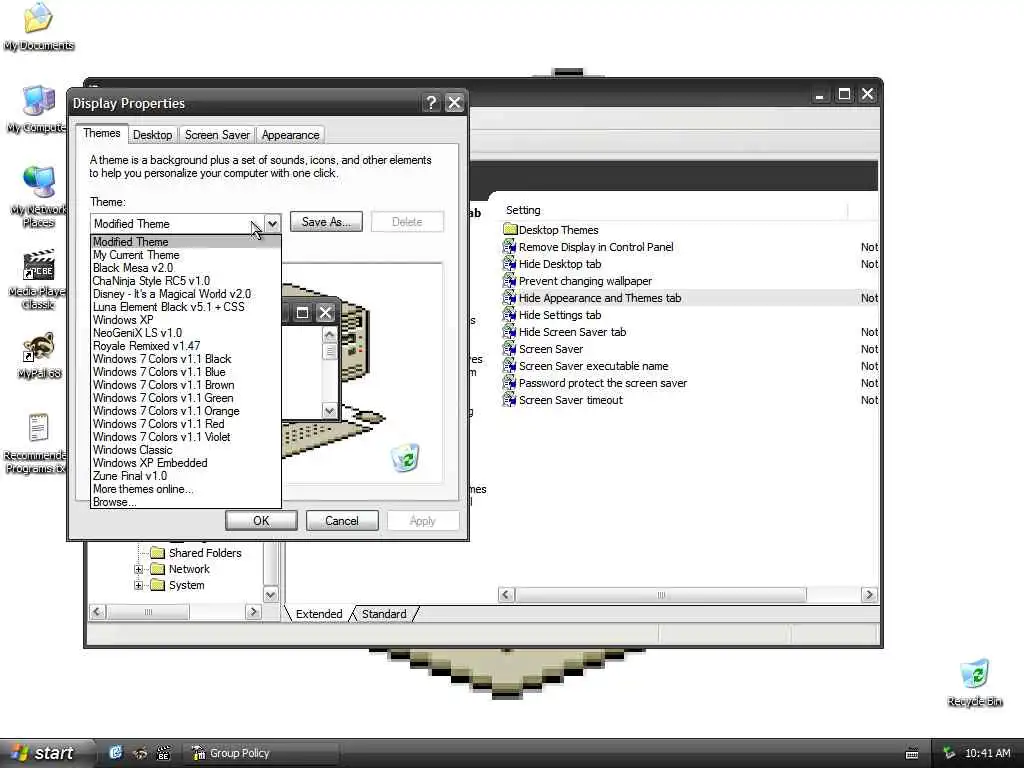Click policy icon next to Hide Screen Saver tab
1024x768 pixels.
click(x=509, y=332)
